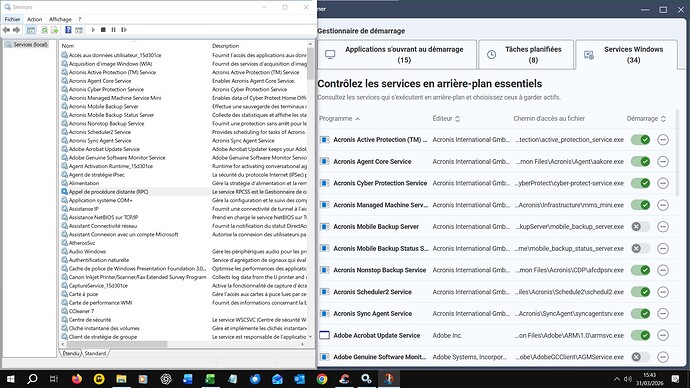Image resolution: width=690 pixels, height=388 pixels.
Task: Click the minus icon for Acronis Mobile Backup Server
Action: 663,227
